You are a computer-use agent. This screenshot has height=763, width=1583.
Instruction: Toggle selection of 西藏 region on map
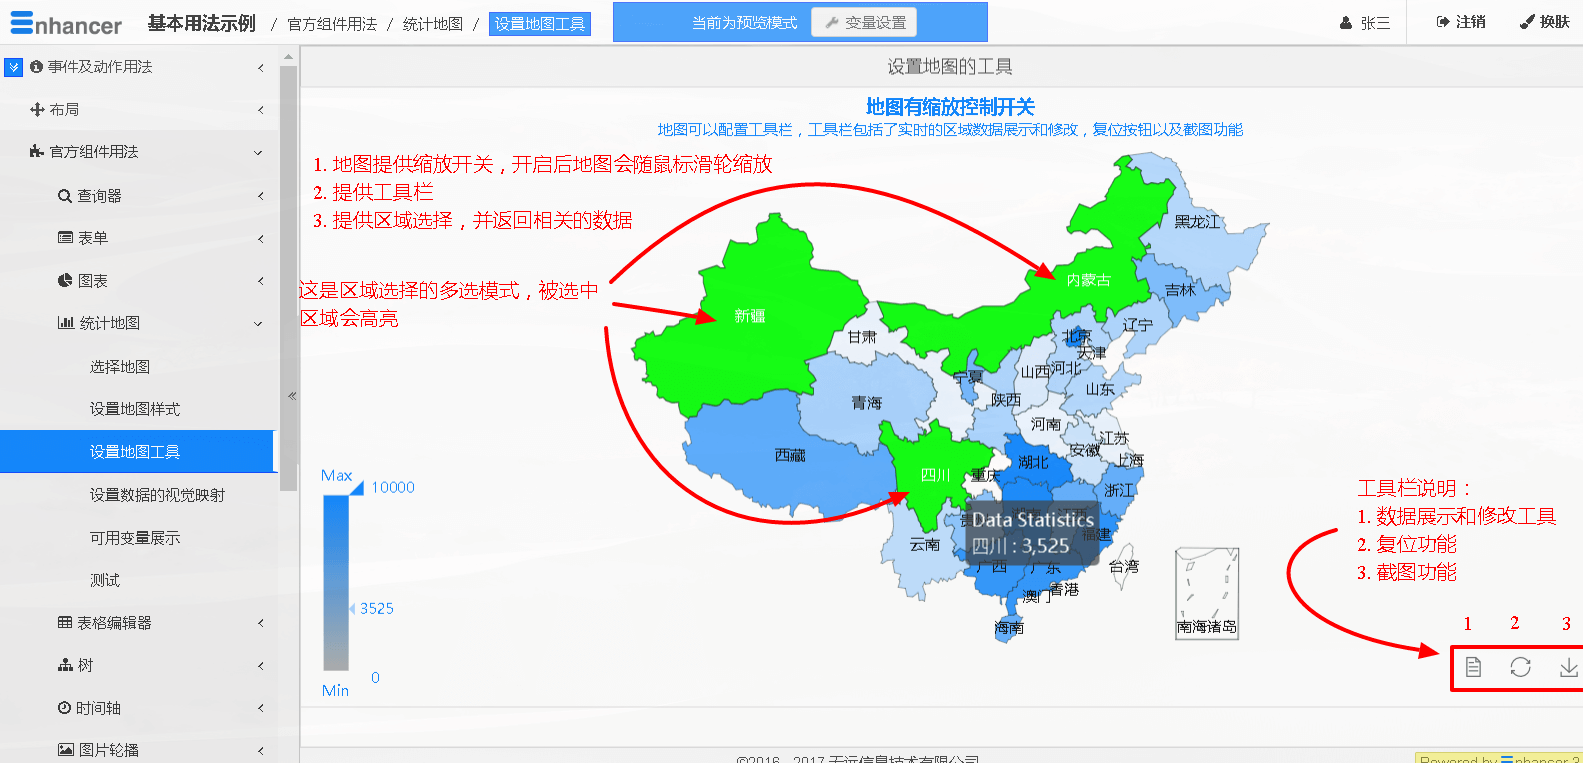coord(789,455)
